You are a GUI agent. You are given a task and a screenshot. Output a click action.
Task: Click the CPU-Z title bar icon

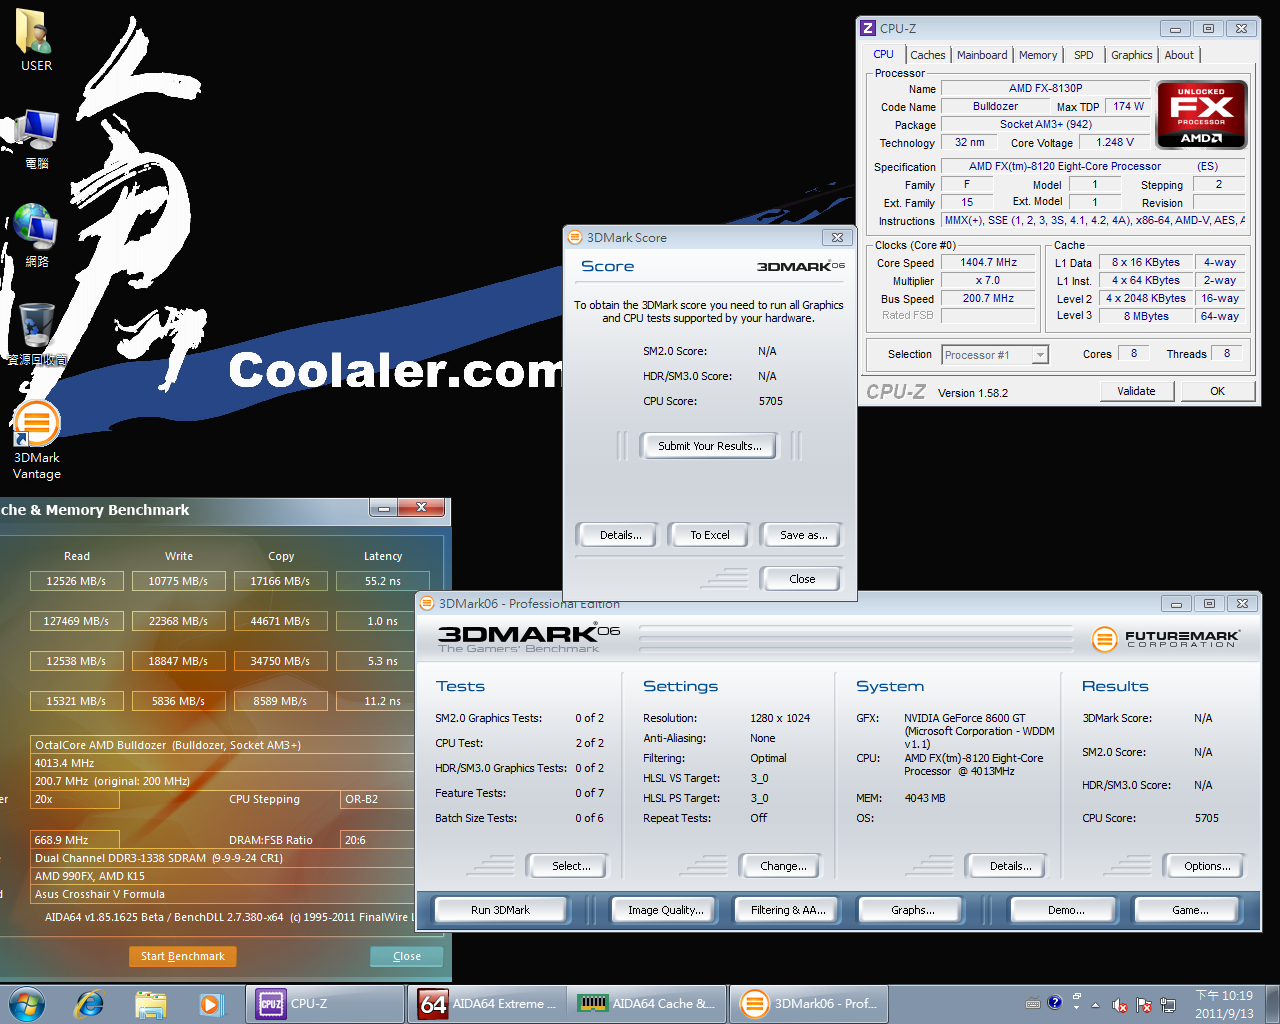coord(868,28)
